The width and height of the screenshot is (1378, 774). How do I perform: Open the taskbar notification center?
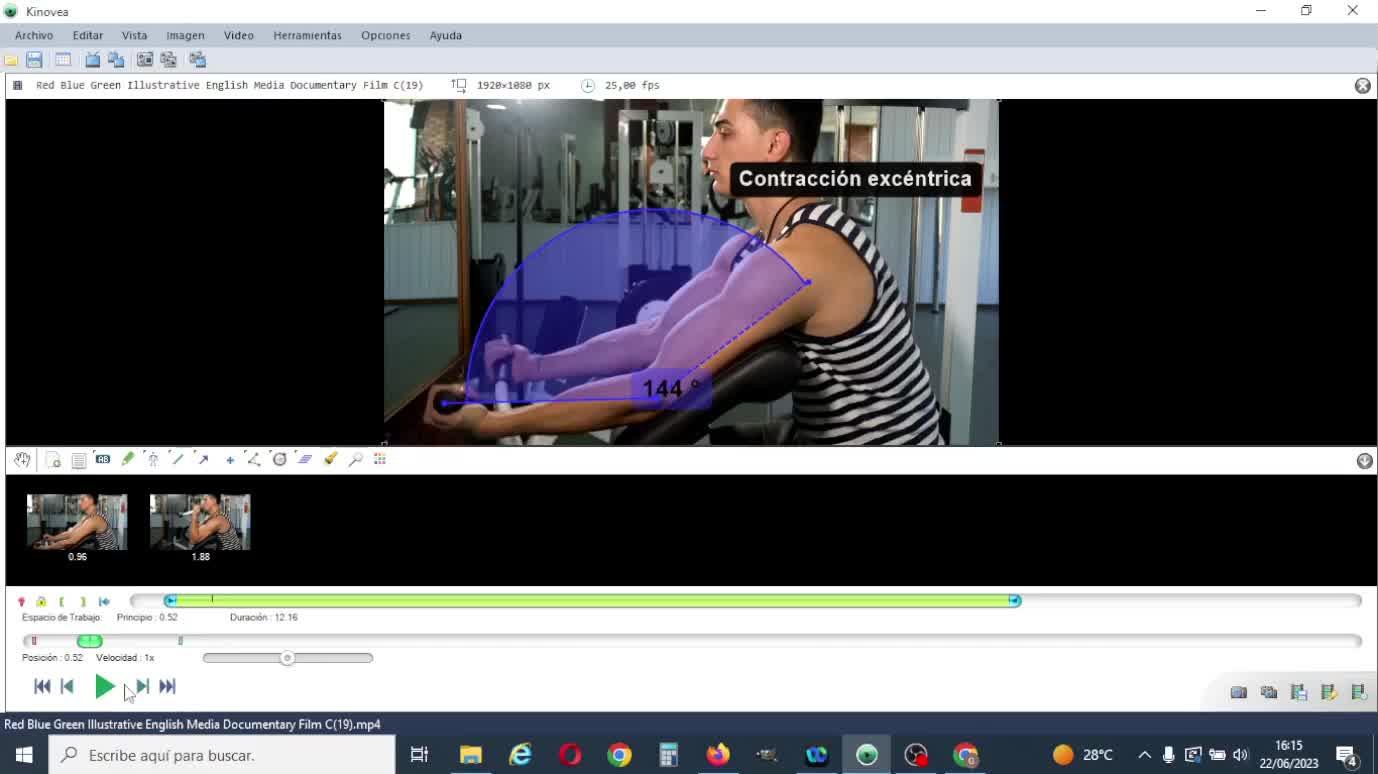(x=1346, y=755)
